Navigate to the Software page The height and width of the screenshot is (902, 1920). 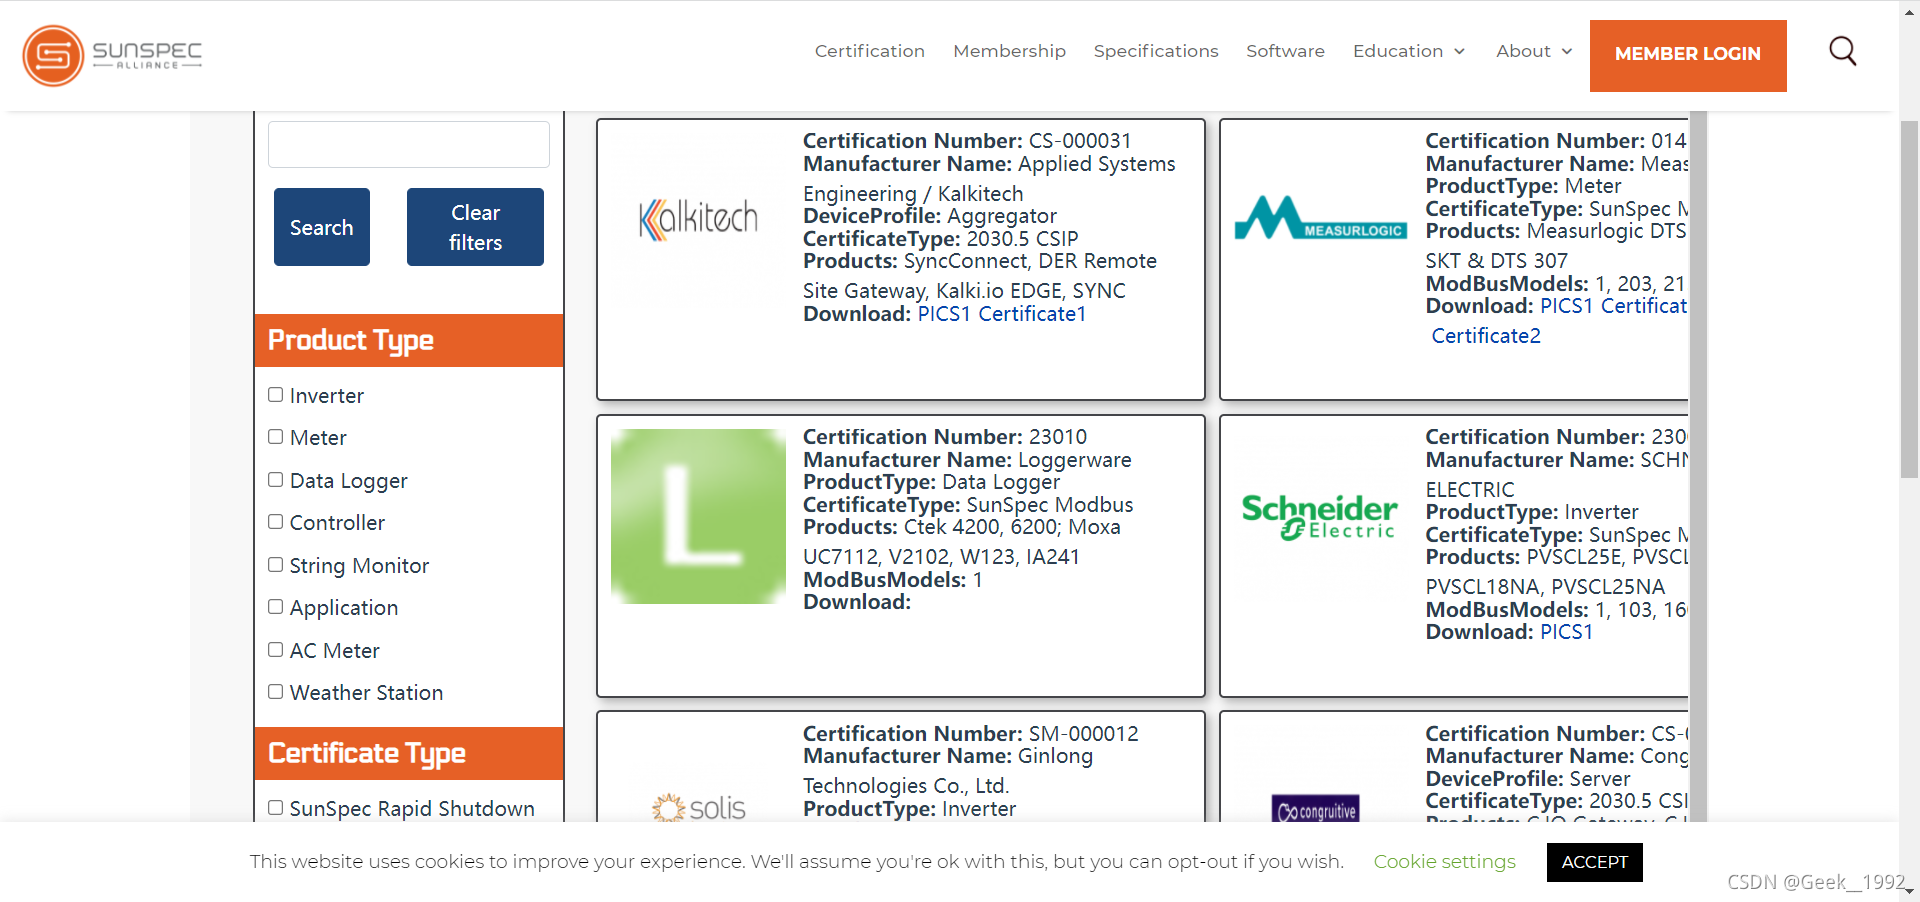1285,51
